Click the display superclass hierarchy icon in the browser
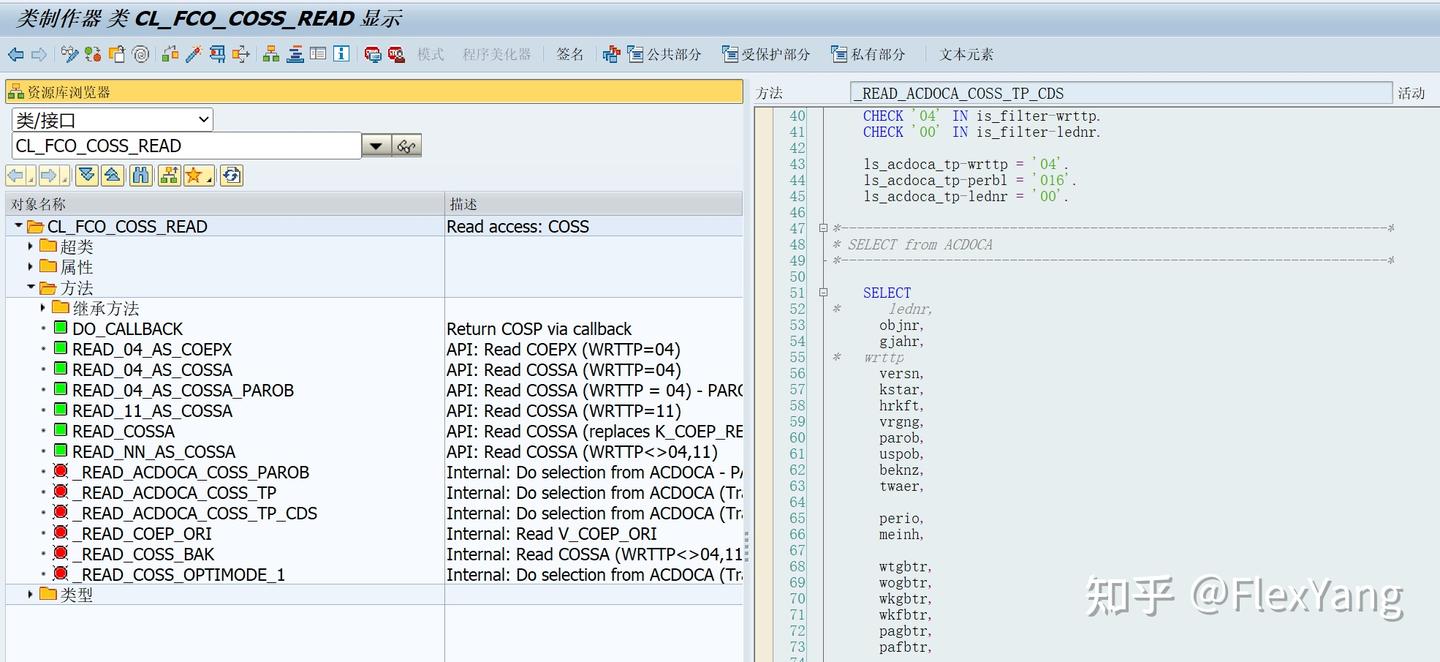 [168, 176]
